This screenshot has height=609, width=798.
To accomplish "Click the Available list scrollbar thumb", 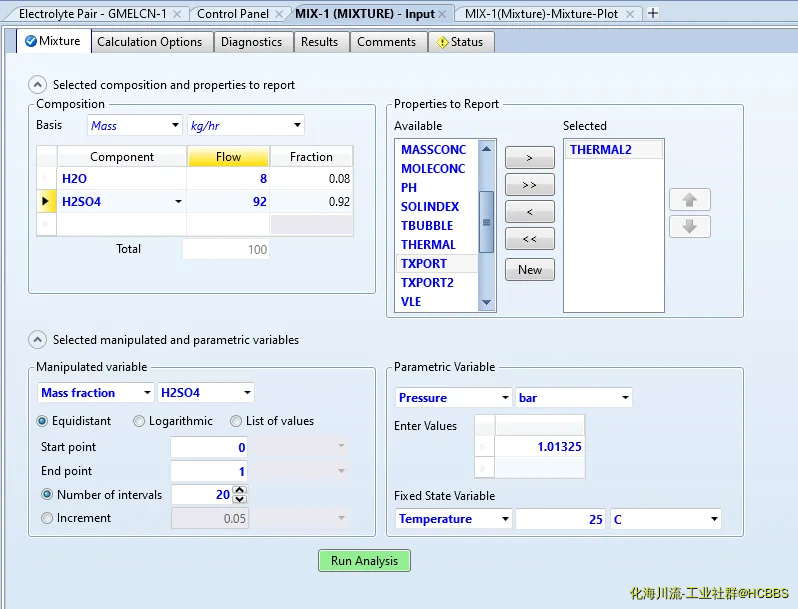I will (487, 222).
